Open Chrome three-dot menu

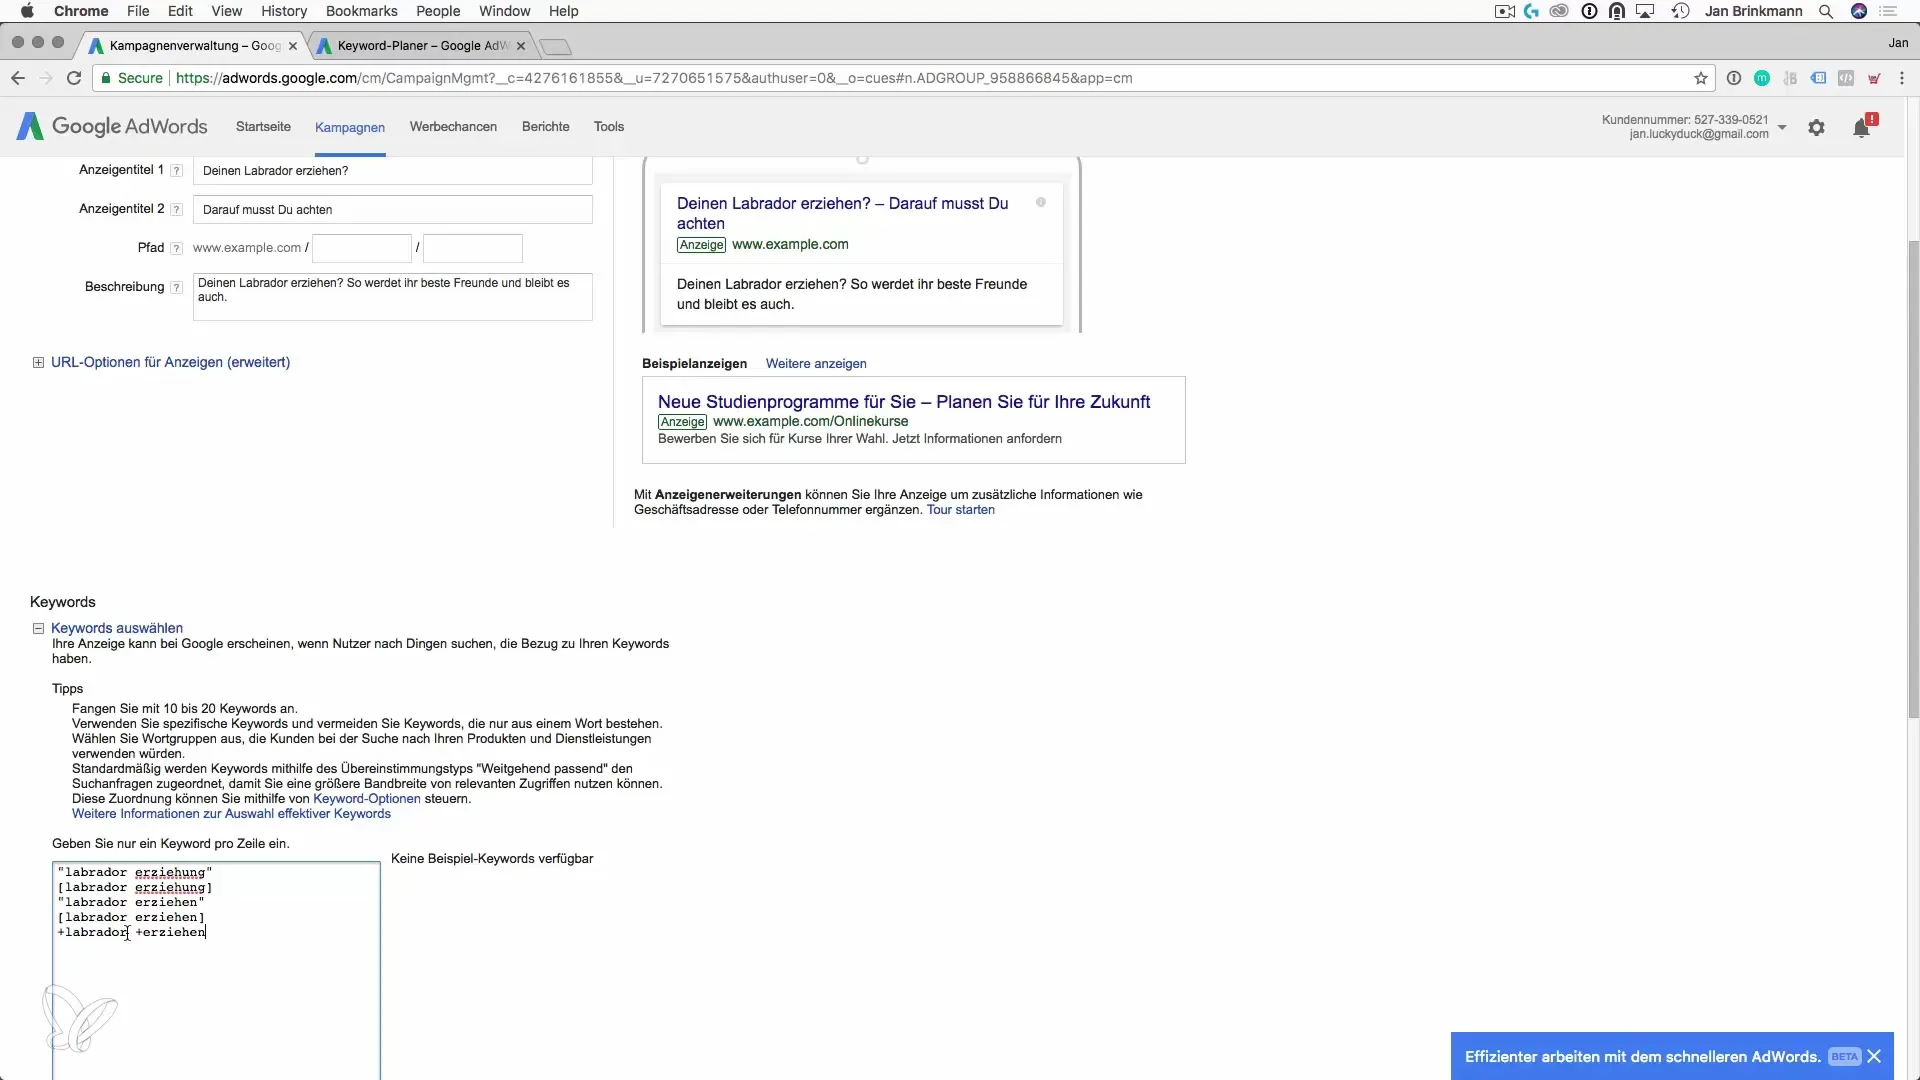point(1901,78)
